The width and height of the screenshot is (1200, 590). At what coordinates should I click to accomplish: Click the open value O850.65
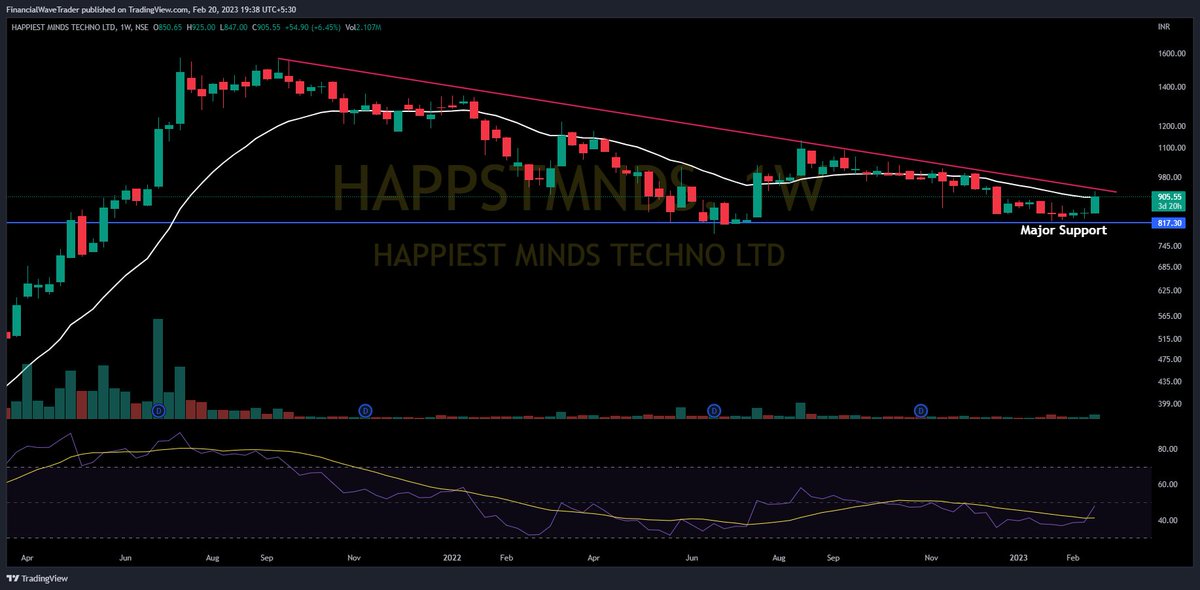pyautogui.click(x=169, y=26)
